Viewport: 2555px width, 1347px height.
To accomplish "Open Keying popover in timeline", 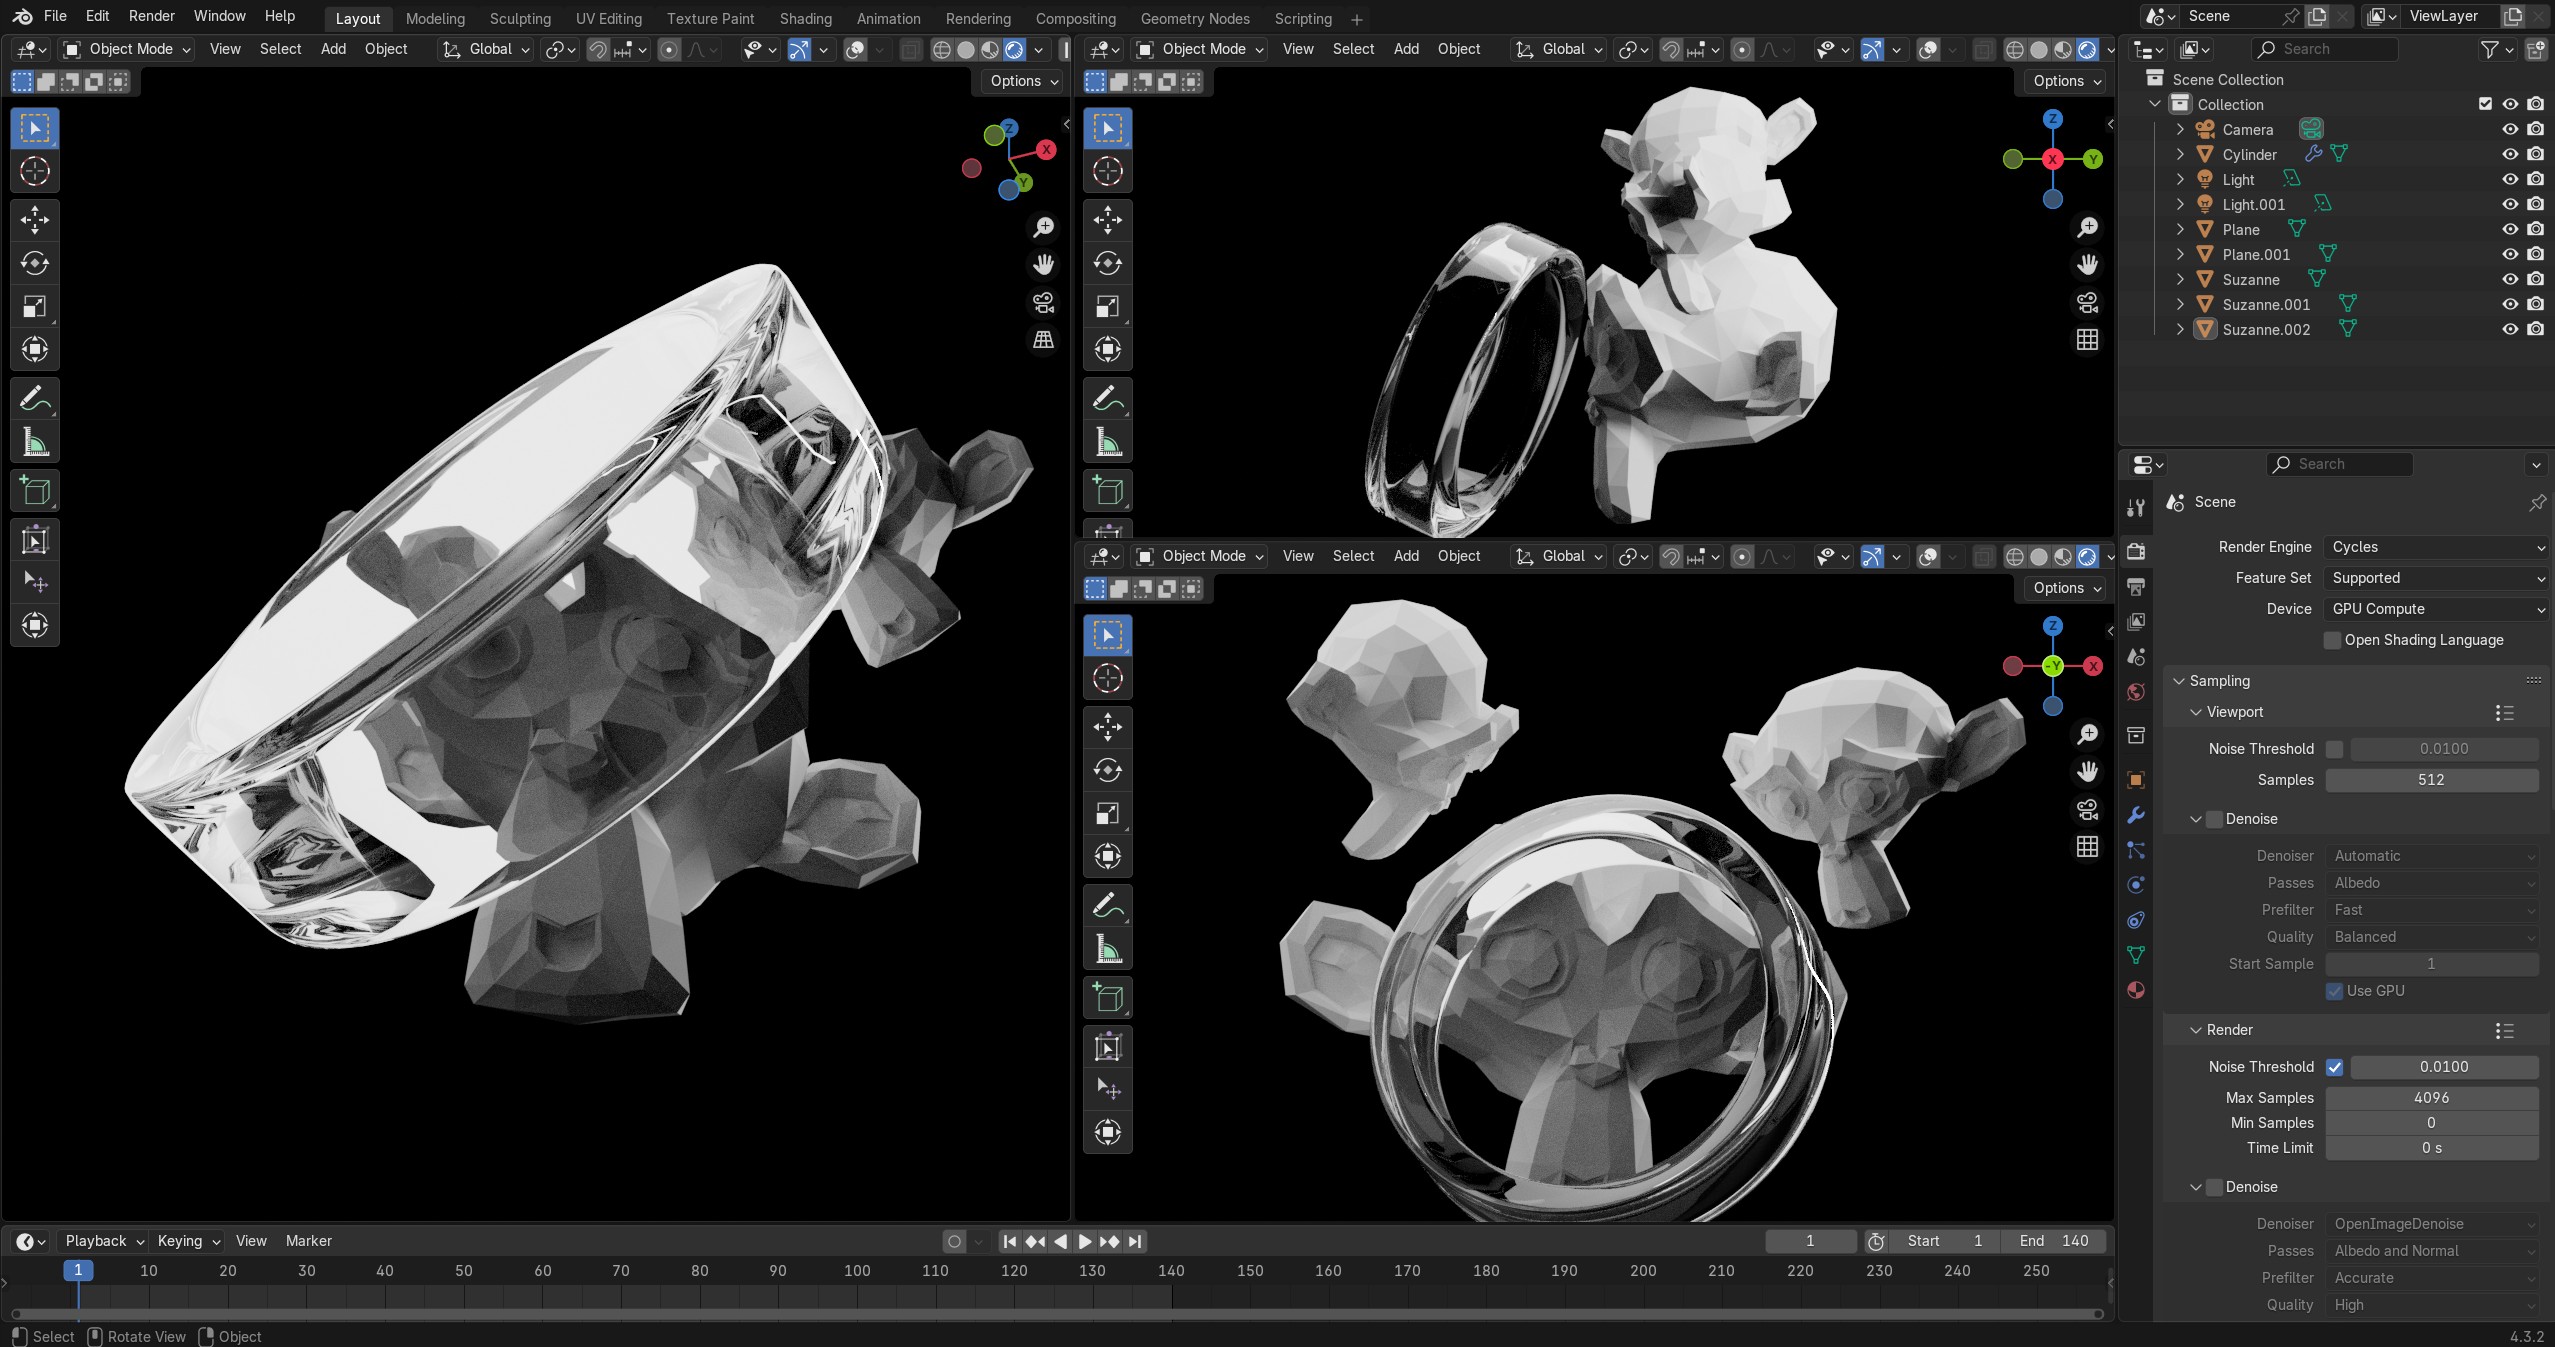I will point(188,1241).
